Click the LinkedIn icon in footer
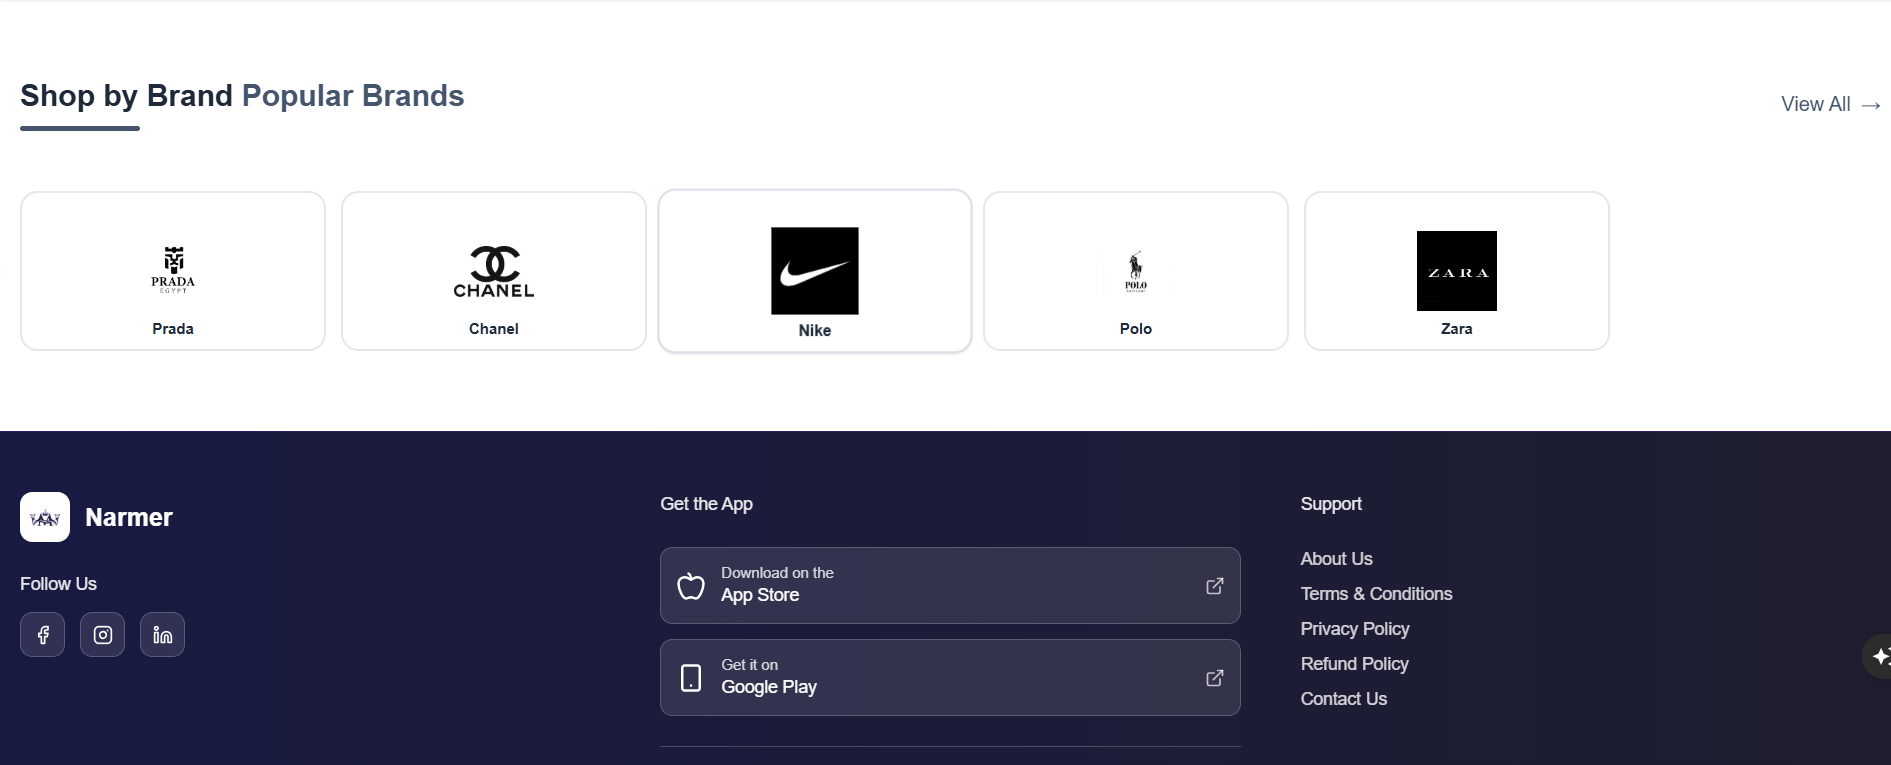This screenshot has height=765, width=1891. coord(162,634)
